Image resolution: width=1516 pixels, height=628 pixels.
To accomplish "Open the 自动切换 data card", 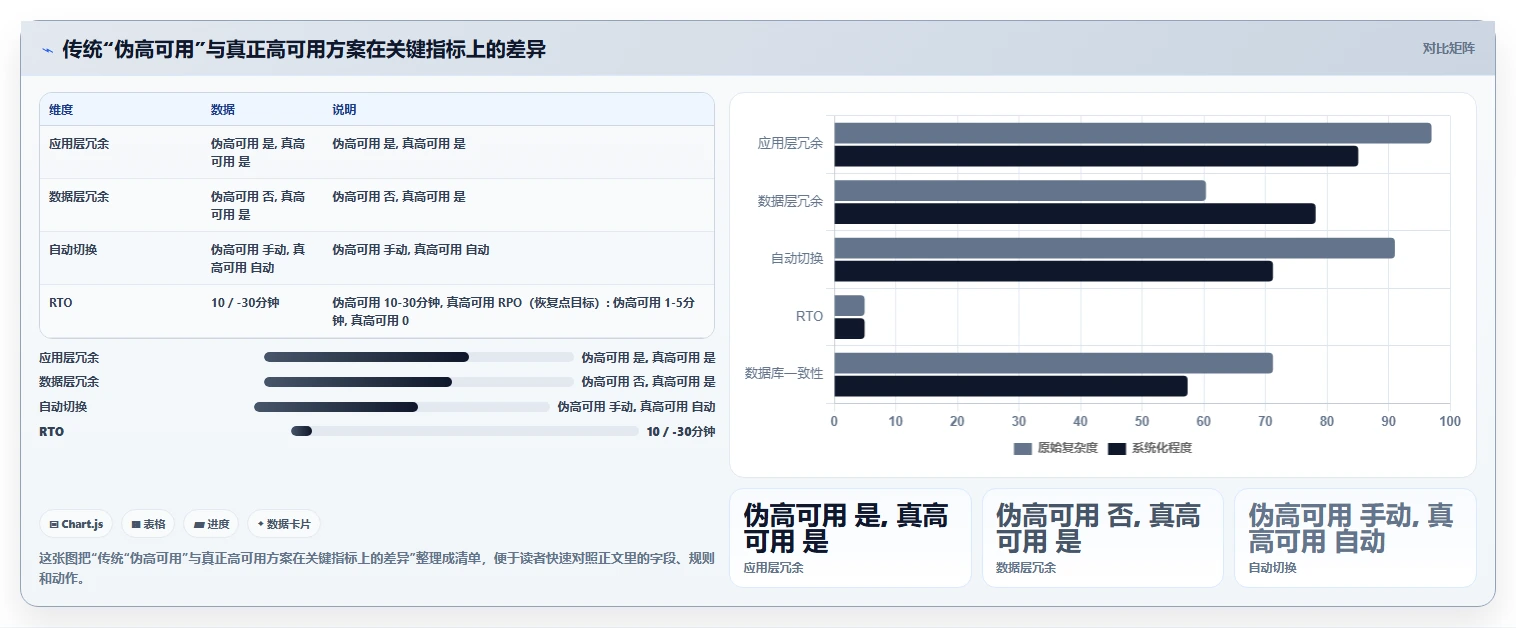I will (x=1355, y=538).
